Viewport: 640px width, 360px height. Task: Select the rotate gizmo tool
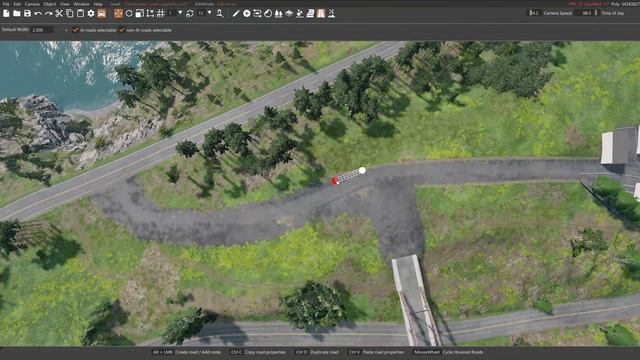(129, 13)
